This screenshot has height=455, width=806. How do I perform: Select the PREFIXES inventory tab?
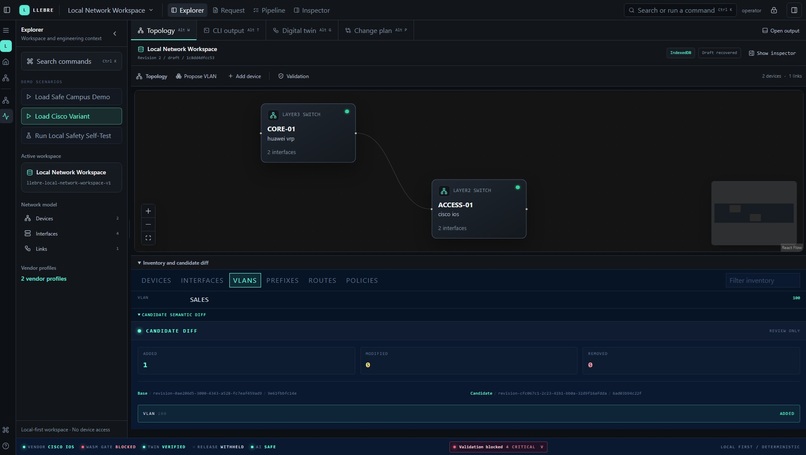click(282, 280)
